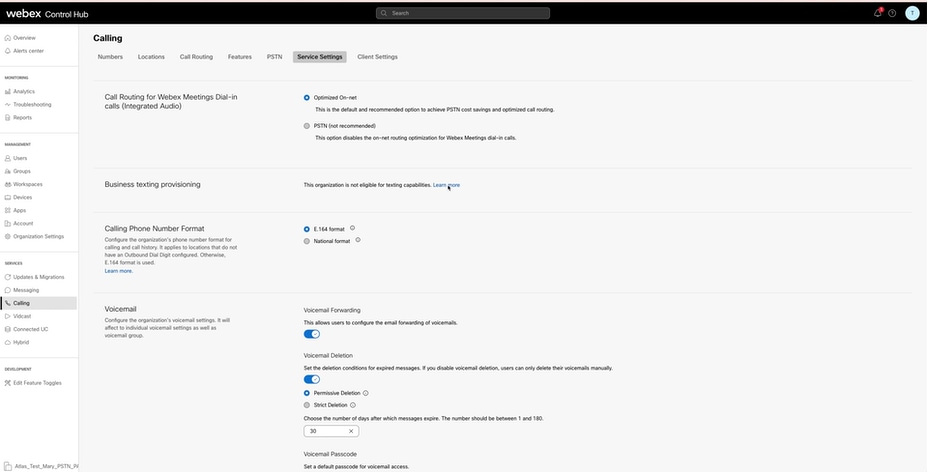Screen dimensions: 928x472
Task: Switch to the Client Settings tab
Action: click(x=378, y=57)
